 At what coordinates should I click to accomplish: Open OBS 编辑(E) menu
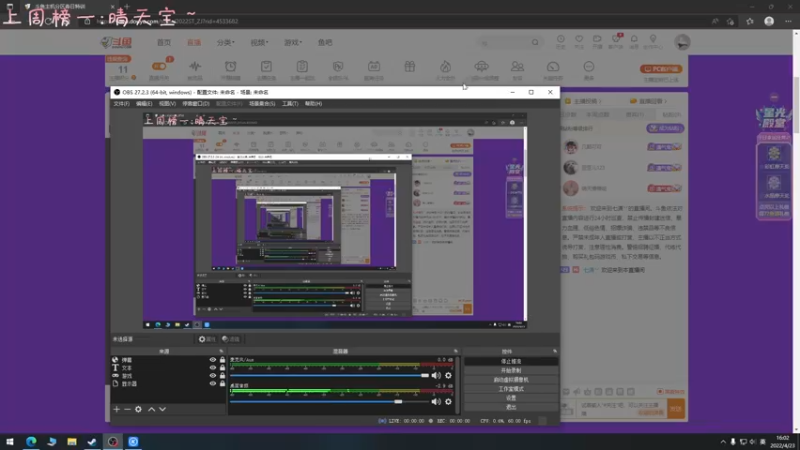(144, 104)
